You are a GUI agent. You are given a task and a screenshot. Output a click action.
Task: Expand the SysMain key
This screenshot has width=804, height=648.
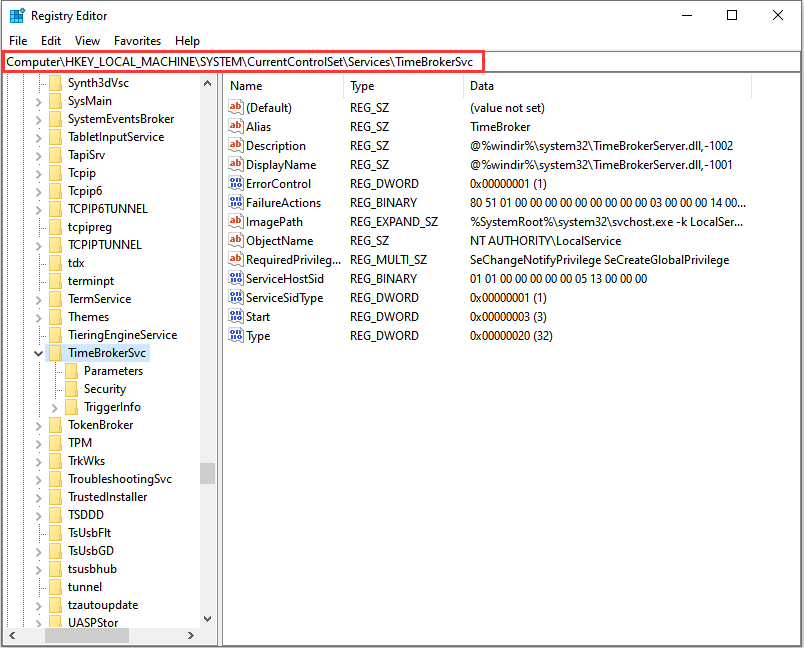[x=38, y=102]
